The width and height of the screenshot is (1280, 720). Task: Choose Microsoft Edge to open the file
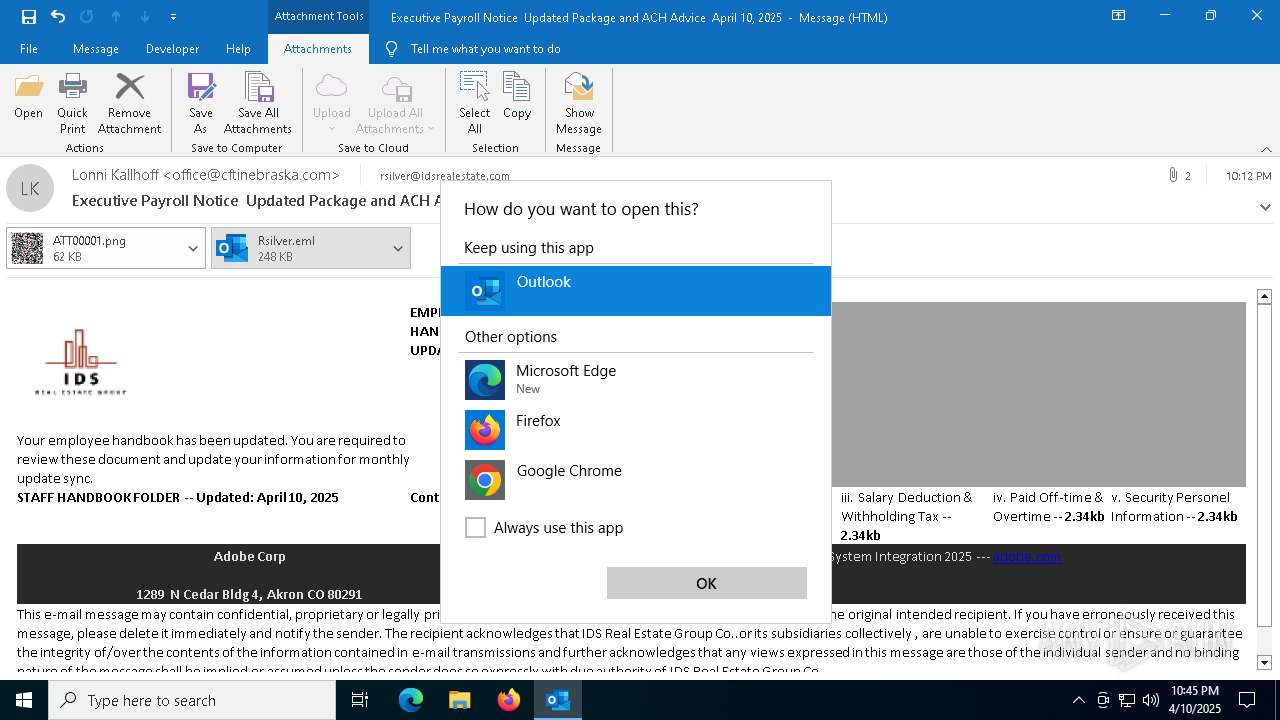[x=636, y=380]
